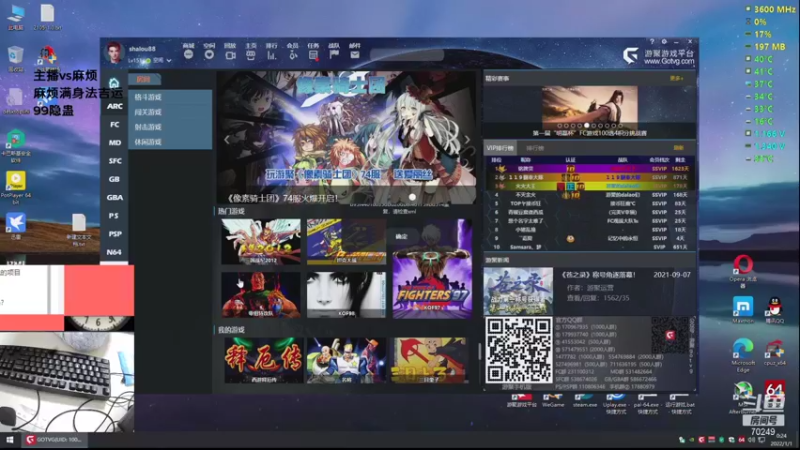The image size is (800, 450).
Task: Open steam.exe desktop shortcut
Action: (x=585, y=401)
